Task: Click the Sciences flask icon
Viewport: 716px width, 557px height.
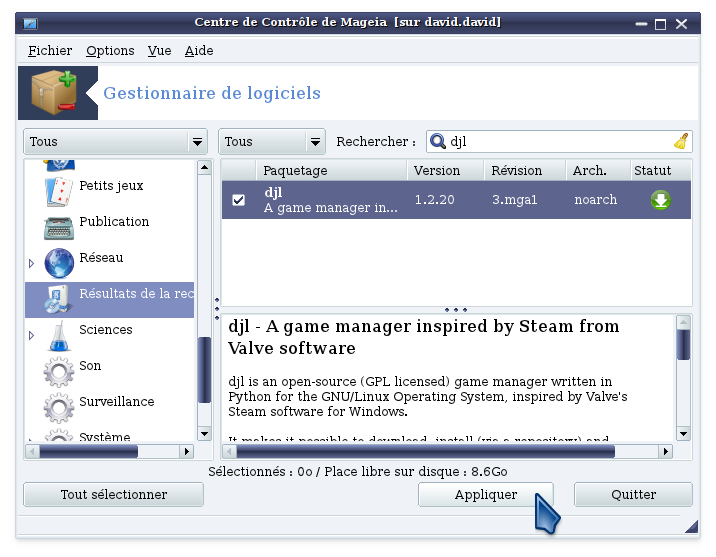Action: click(x=59, y=336)
